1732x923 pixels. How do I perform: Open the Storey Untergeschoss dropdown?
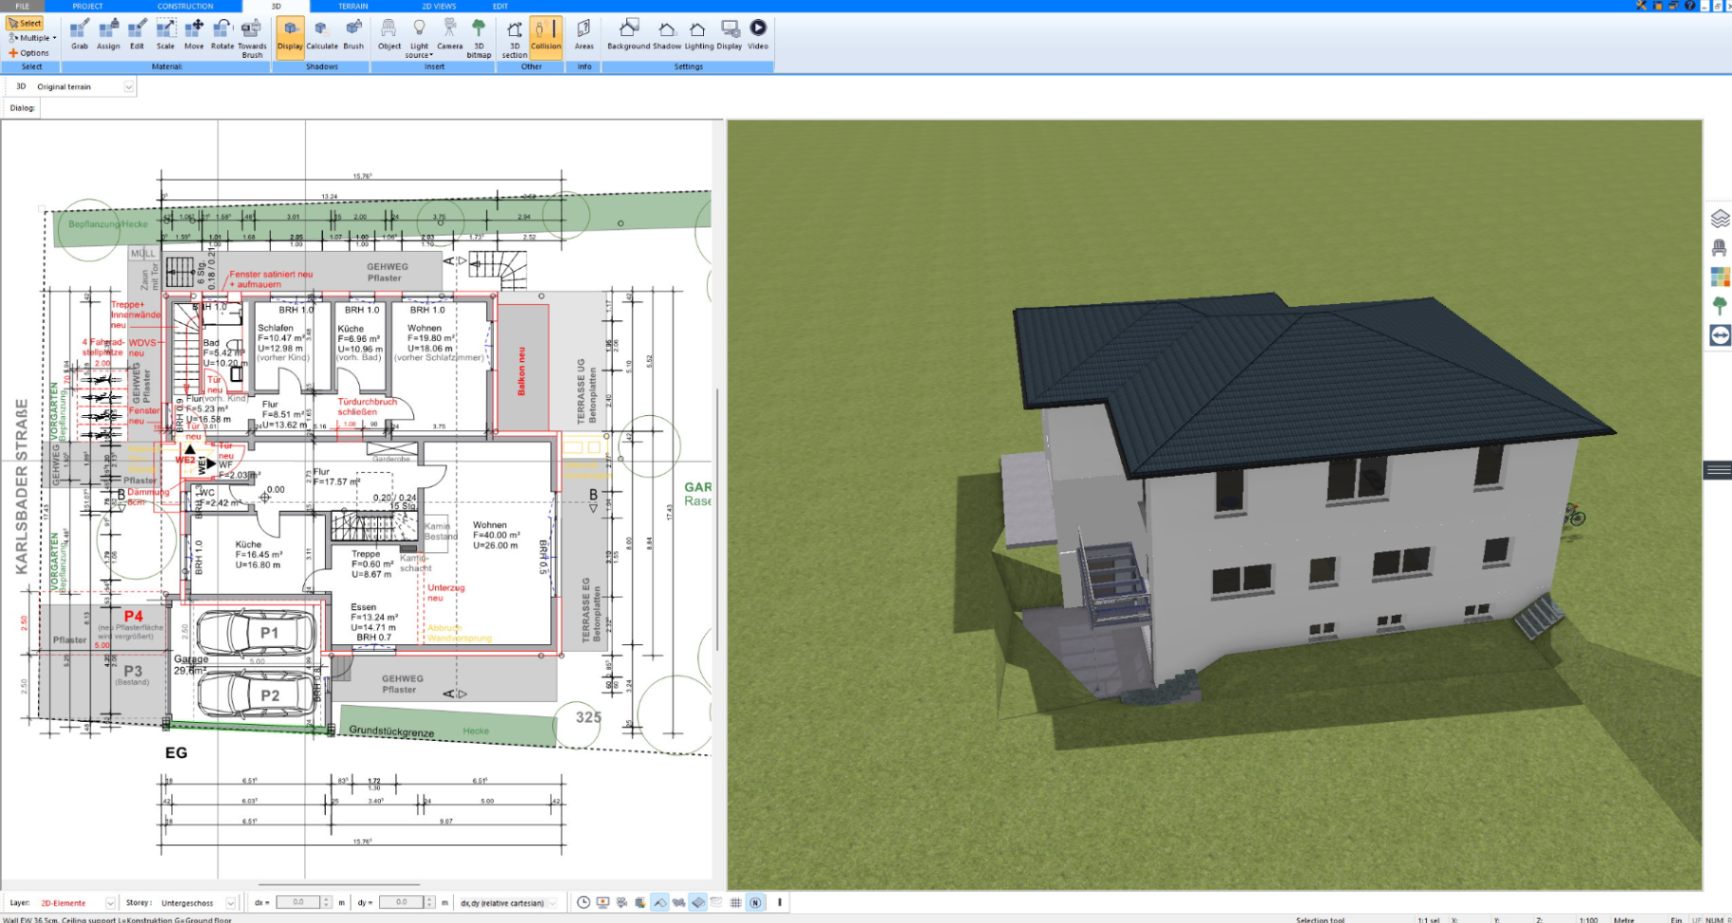tap(230, 903)
